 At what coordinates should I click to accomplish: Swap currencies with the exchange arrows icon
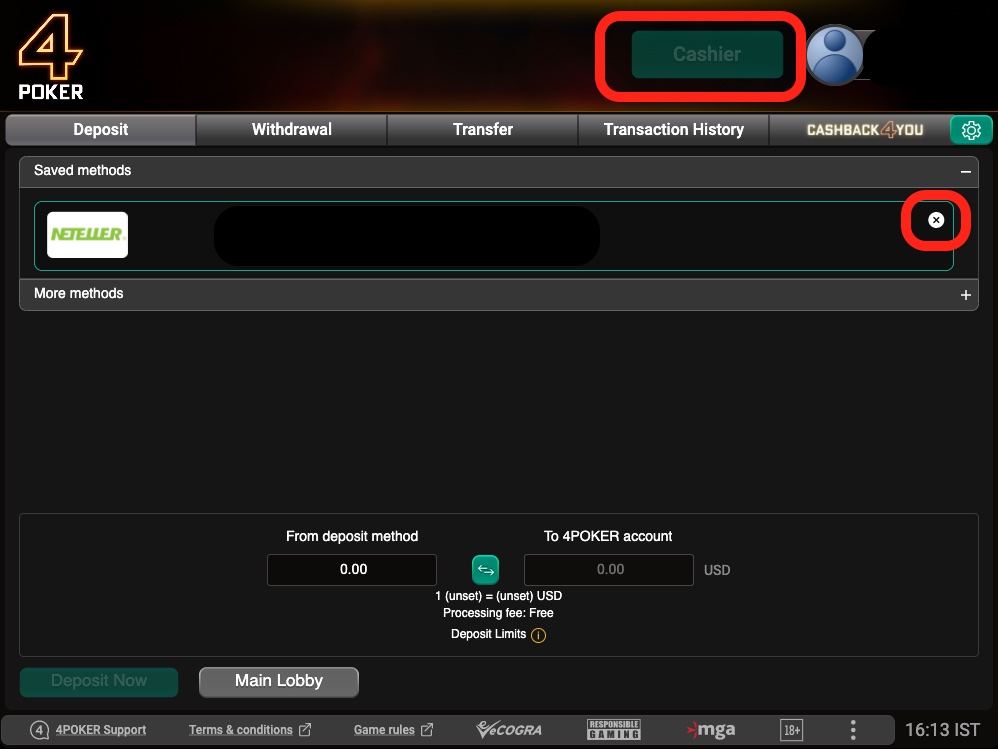(485, 570)
